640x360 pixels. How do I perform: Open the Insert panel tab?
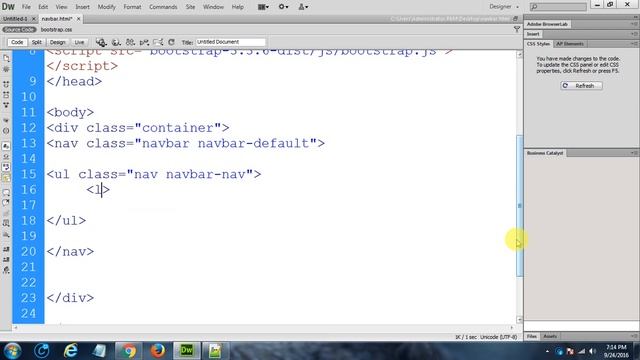pyautogui.click(x=533, y=34)
